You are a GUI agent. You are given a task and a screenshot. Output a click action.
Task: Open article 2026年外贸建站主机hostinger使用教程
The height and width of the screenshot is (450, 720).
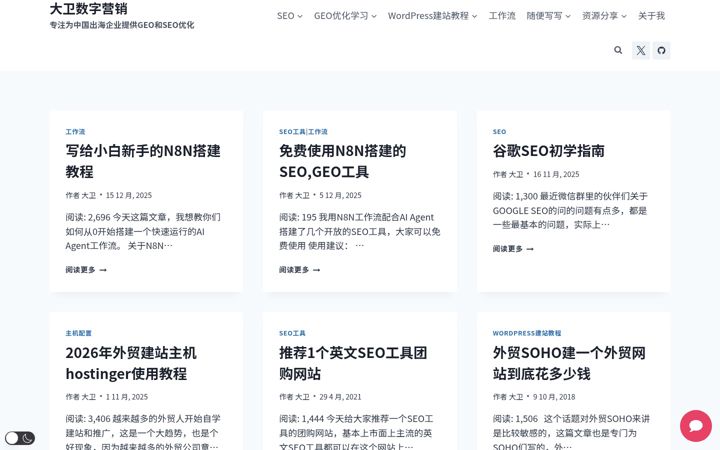(131, 363)
